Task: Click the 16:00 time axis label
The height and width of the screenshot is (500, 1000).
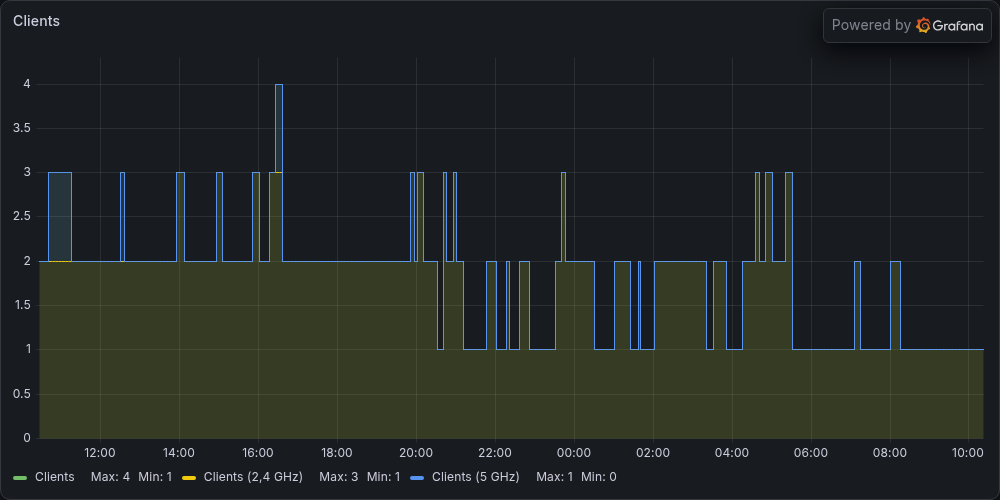Action: tap(258, 453)
